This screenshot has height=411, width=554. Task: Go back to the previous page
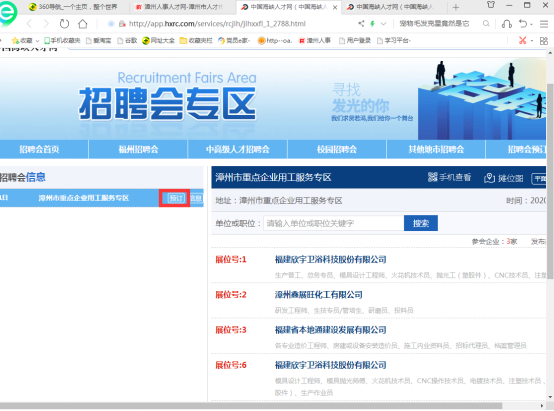29,24
